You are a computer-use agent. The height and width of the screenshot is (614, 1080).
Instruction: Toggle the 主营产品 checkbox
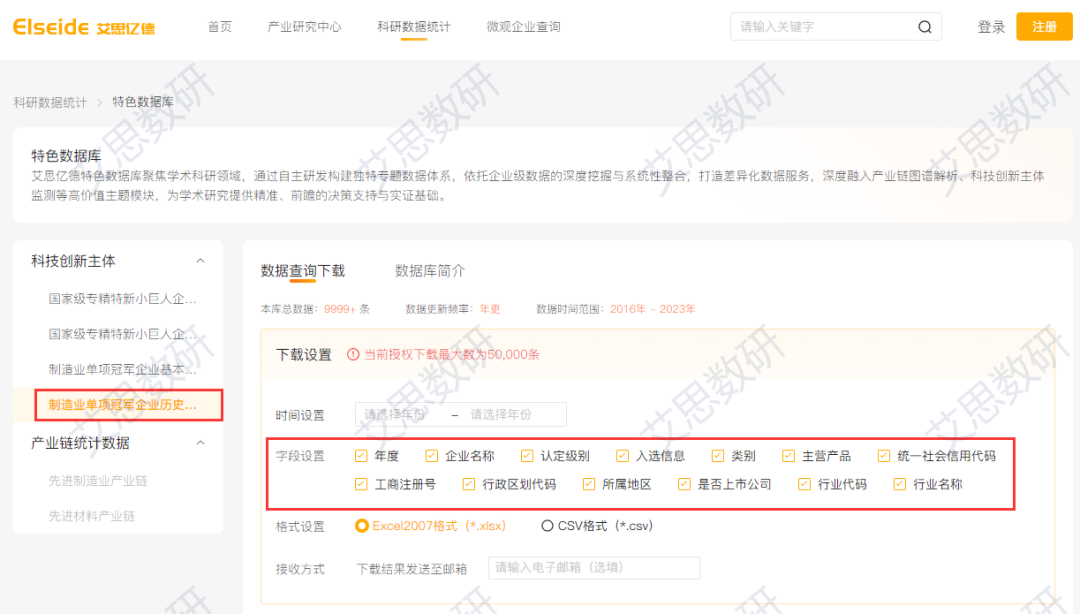pyautogui.click(x=788, y=456)
